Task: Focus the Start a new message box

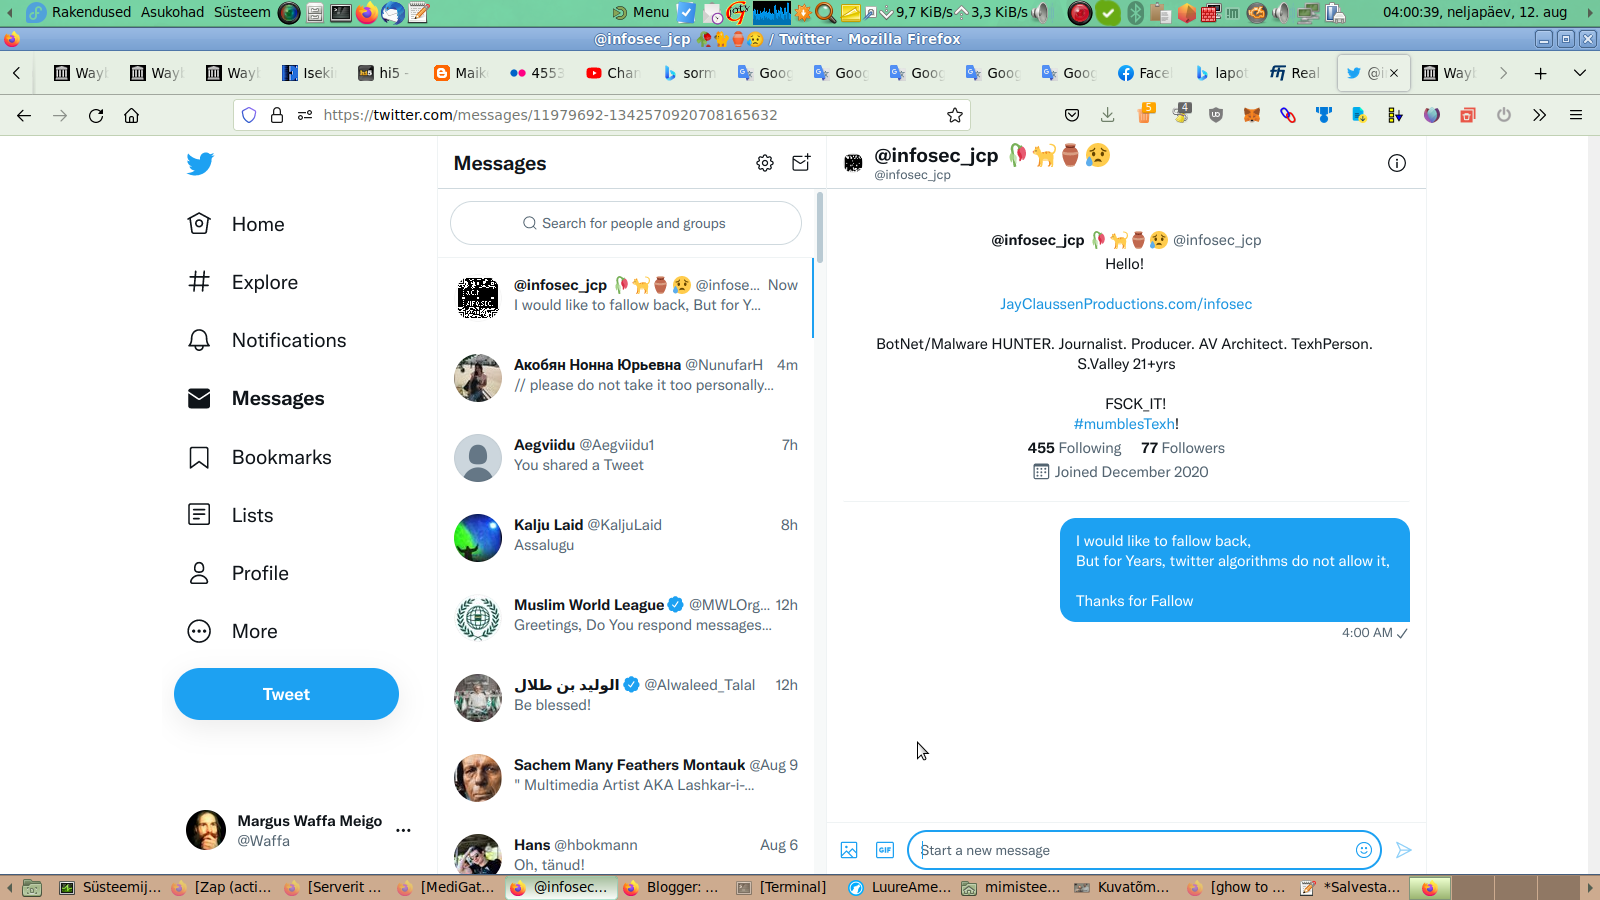Action: tap(1144, 850)
